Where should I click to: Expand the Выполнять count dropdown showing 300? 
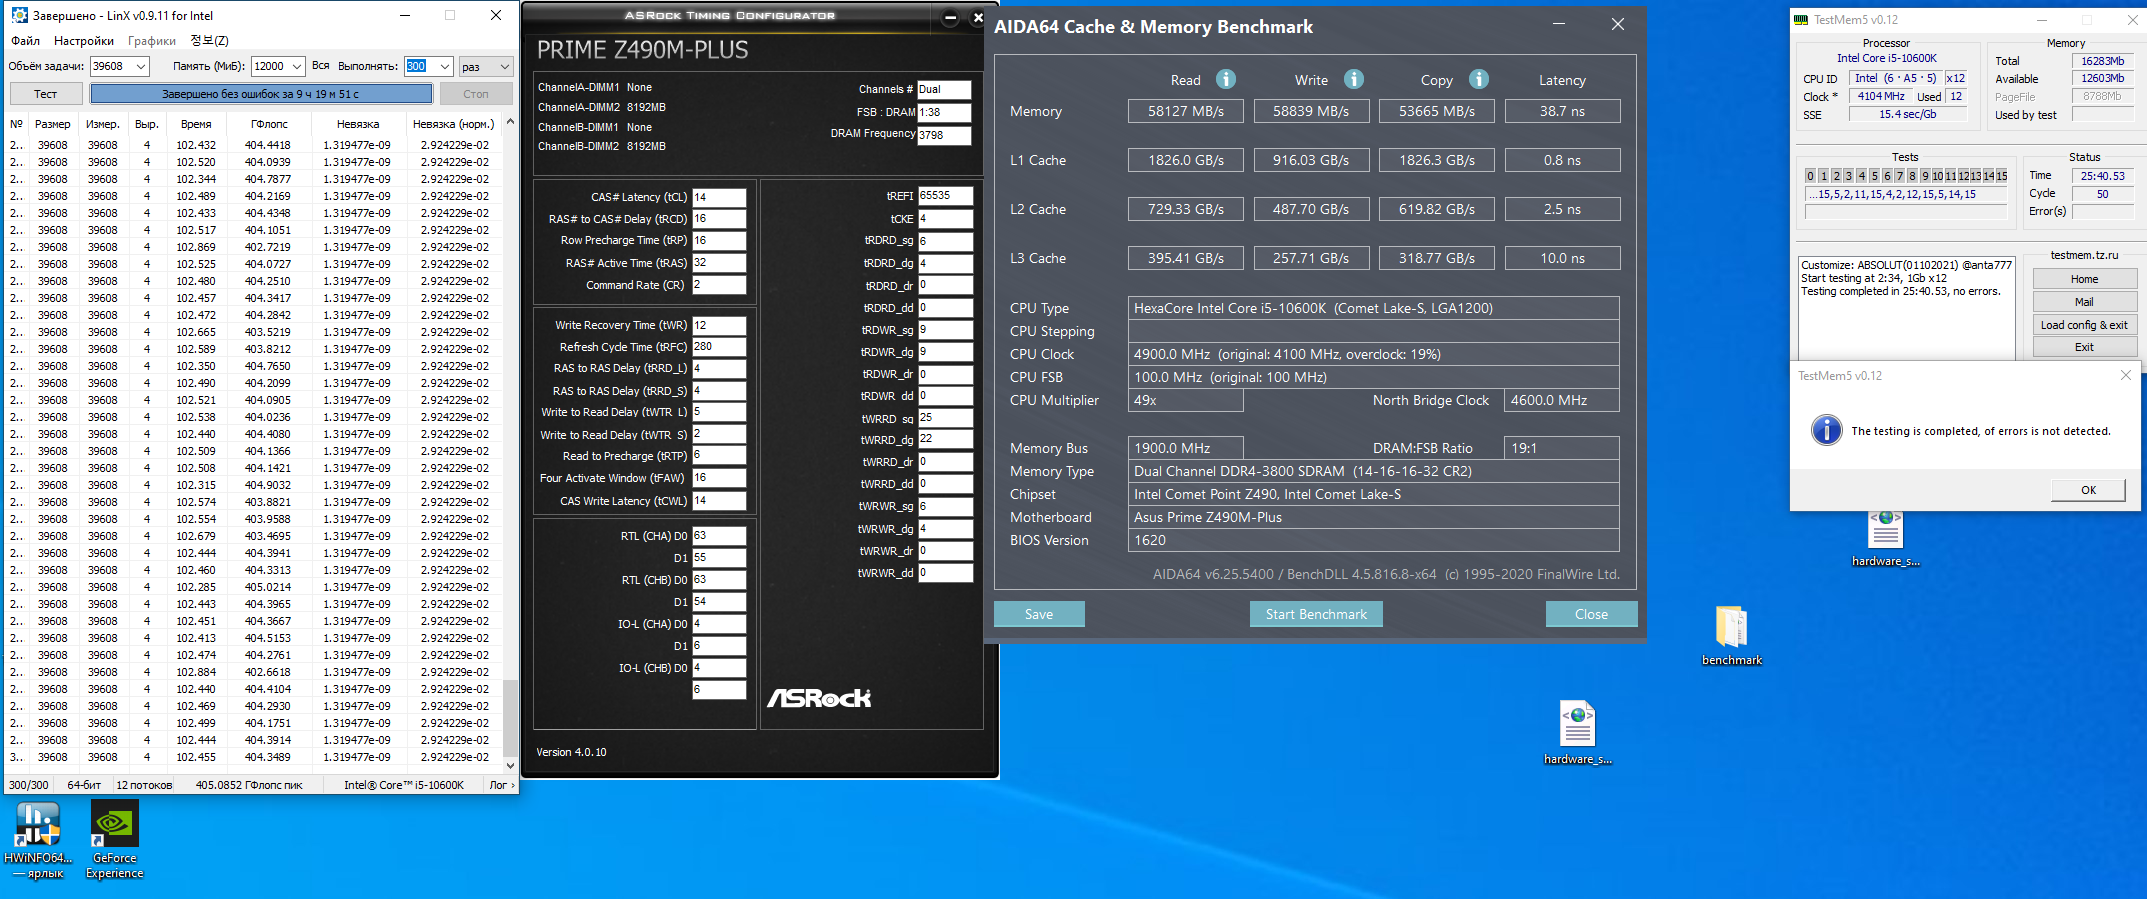tap(445, 67)
